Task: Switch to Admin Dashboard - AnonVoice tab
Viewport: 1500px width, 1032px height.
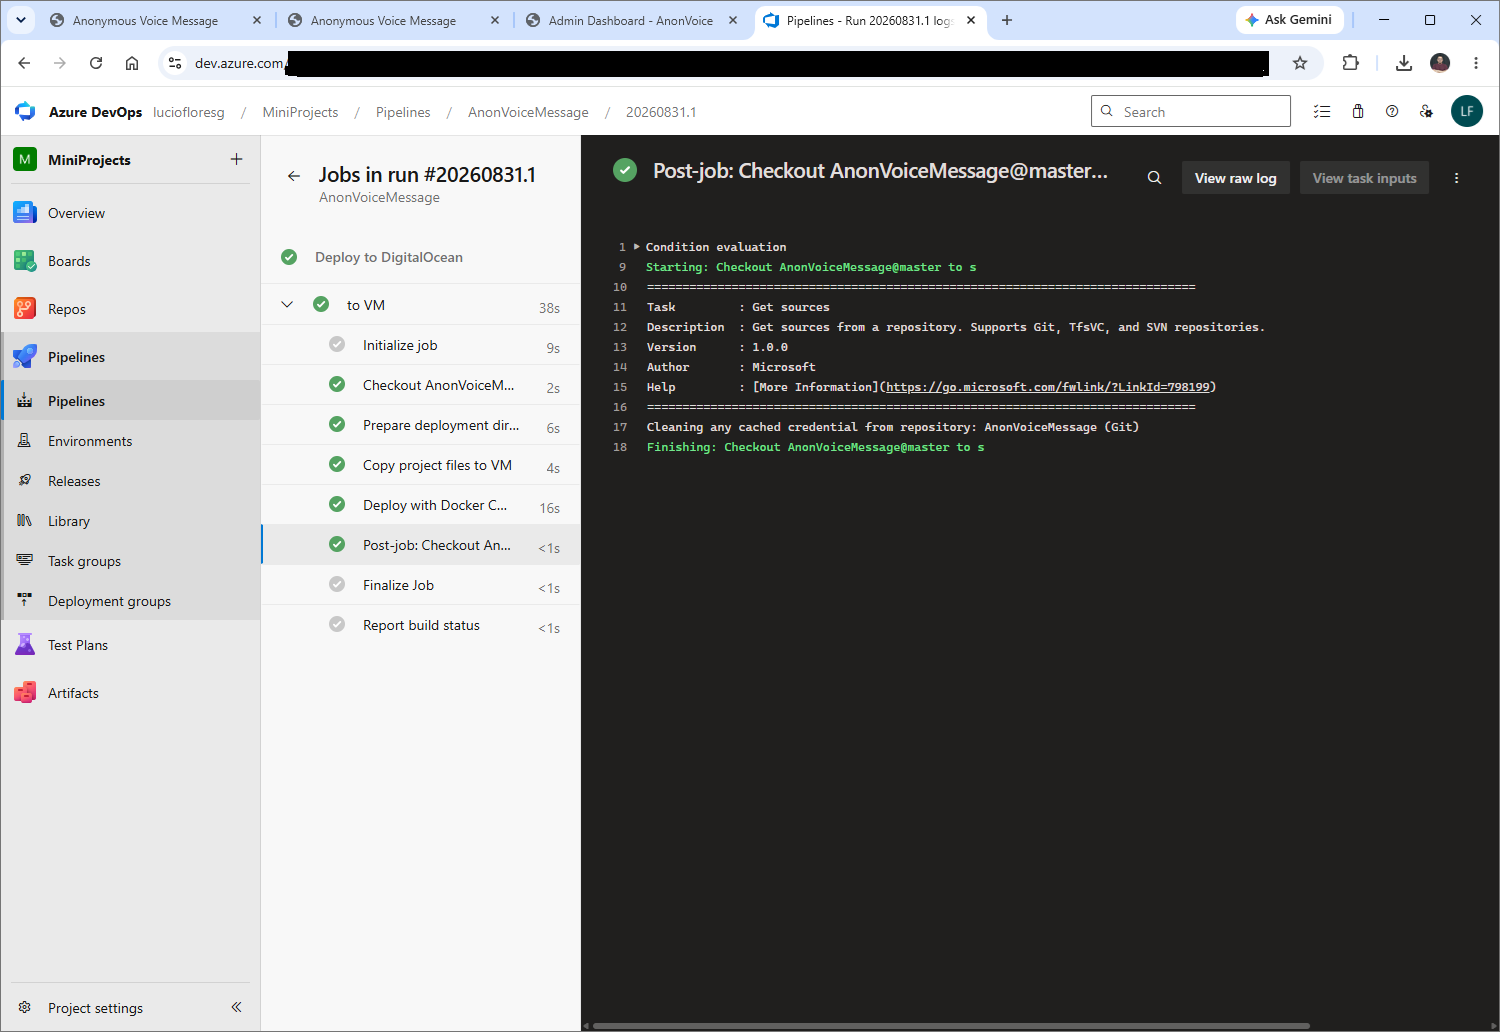Action: (x=631, y=20)
